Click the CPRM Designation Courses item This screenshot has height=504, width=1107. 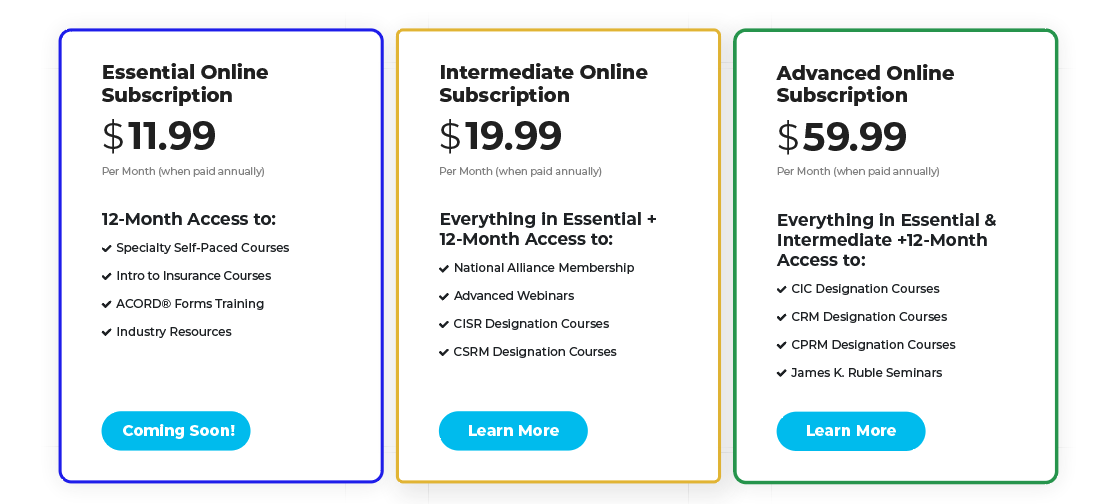[873, 345]
